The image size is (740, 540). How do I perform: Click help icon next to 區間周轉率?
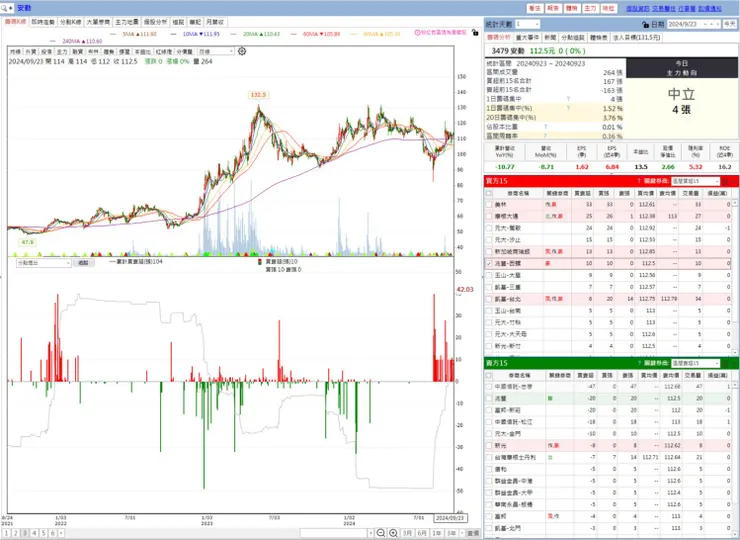[546, 136]
